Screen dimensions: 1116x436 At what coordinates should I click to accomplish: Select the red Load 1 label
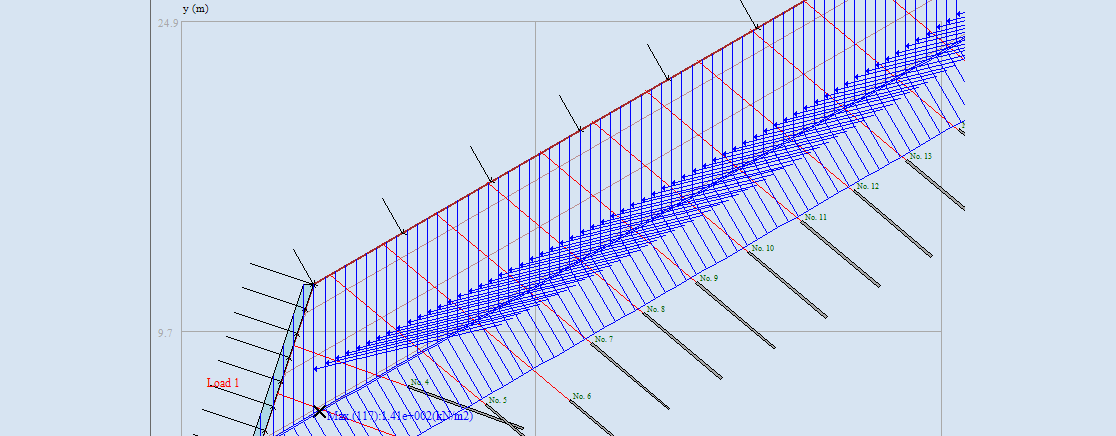pyautogui.click(x=223, y=383)
